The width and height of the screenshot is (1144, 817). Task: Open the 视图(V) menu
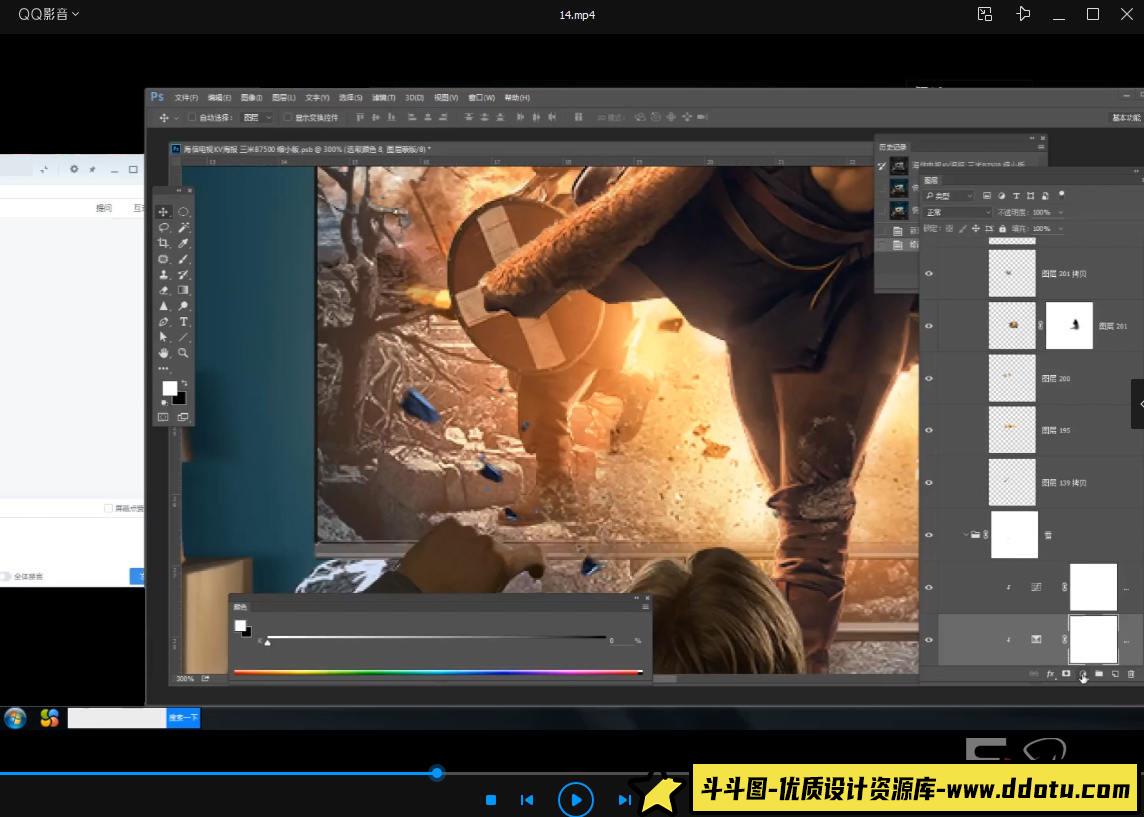[x=446, y=98]
